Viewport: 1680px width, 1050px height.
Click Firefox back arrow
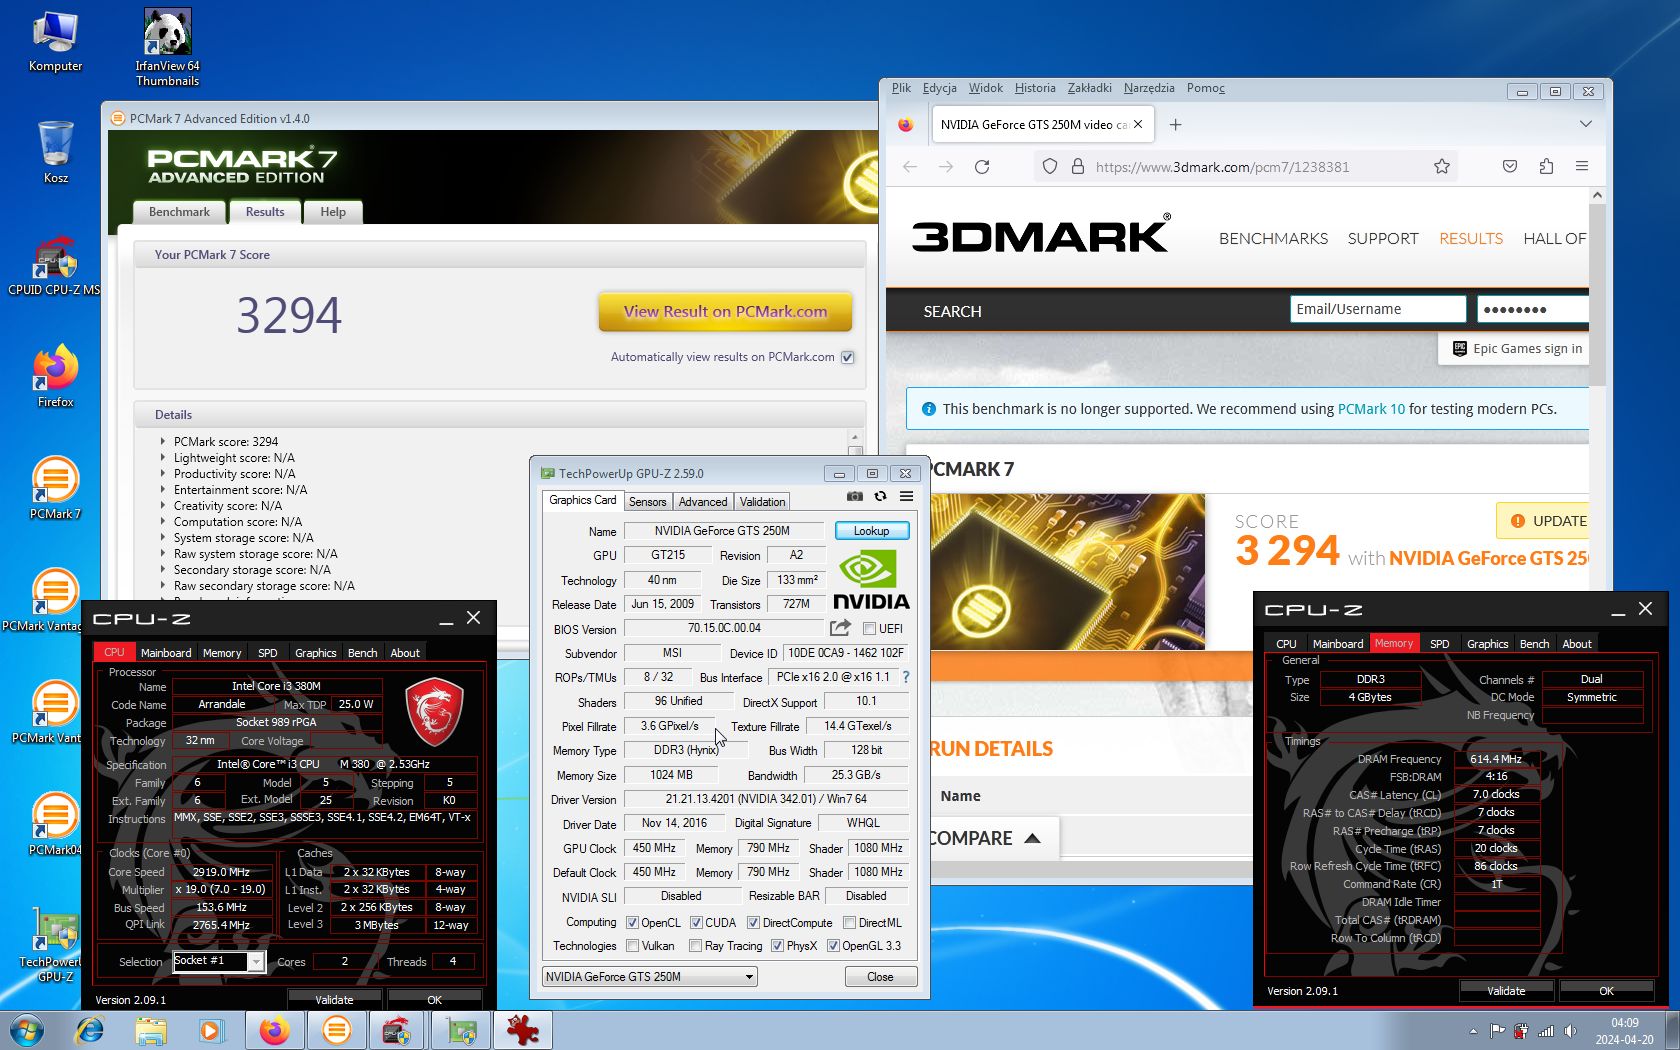(x=909, y=167)
